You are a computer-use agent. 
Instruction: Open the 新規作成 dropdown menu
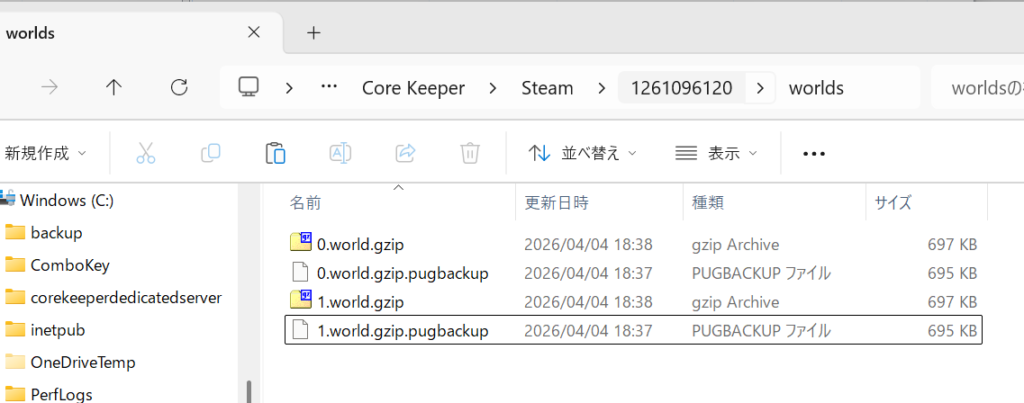pos(45,153)
